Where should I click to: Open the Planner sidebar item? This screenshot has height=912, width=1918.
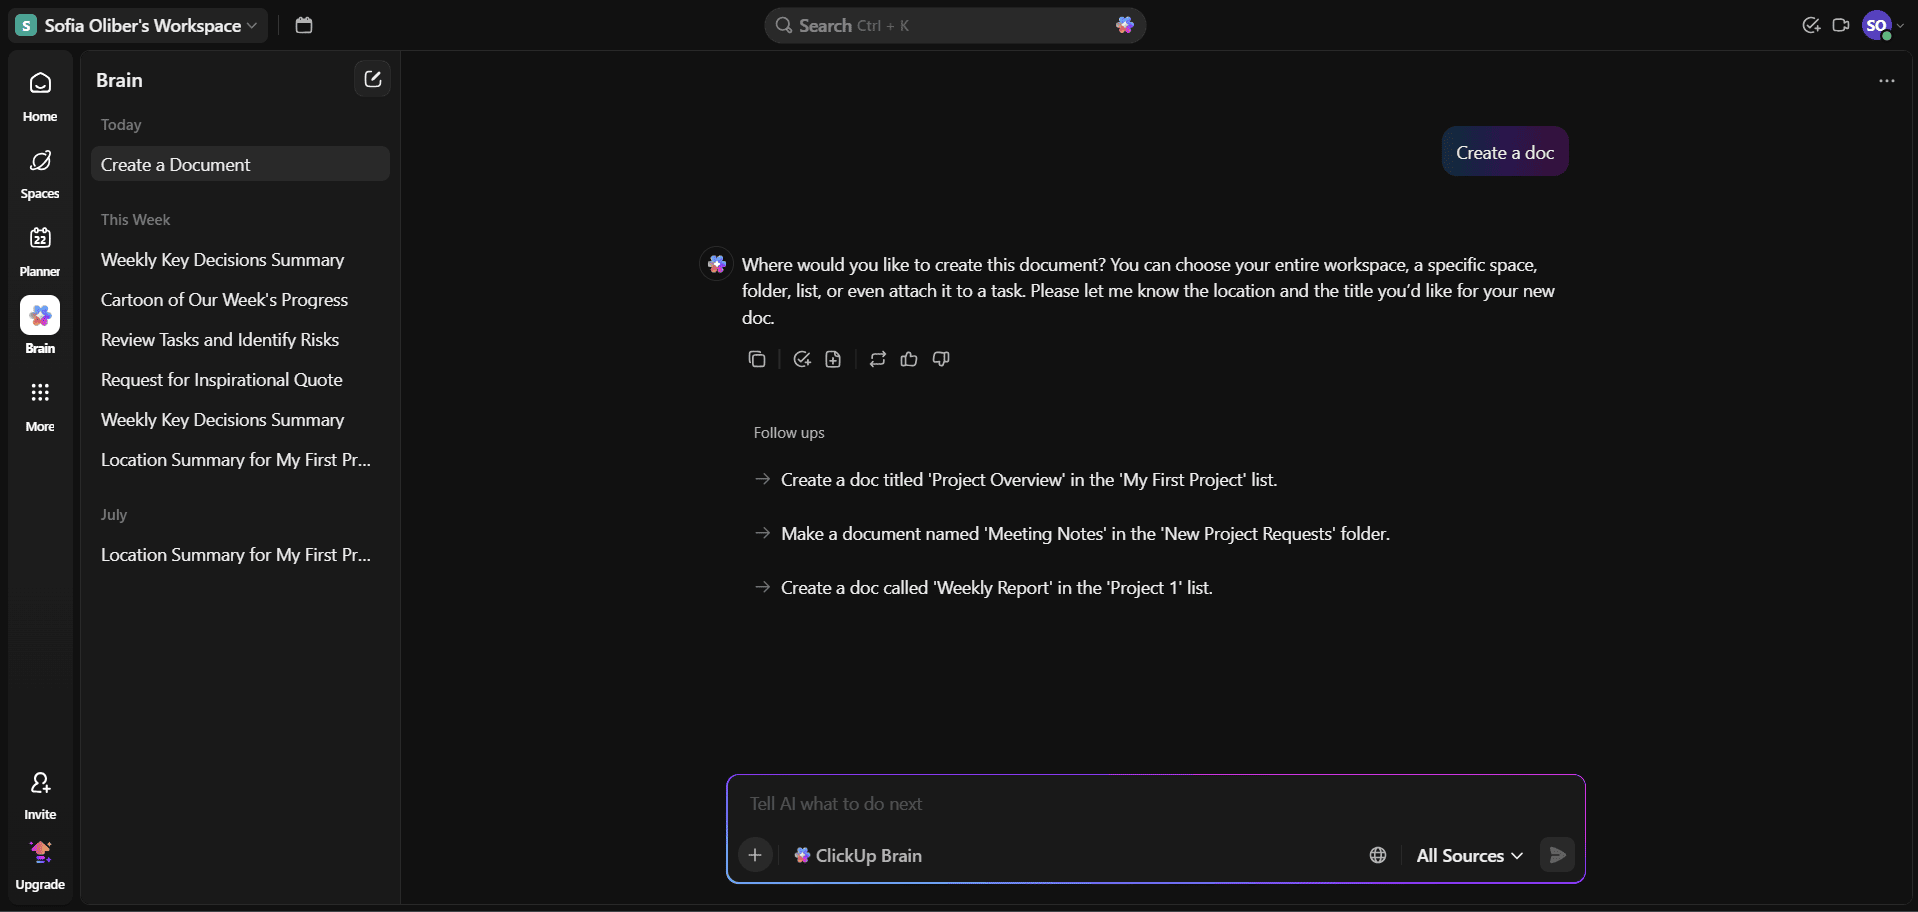(40, 250)
